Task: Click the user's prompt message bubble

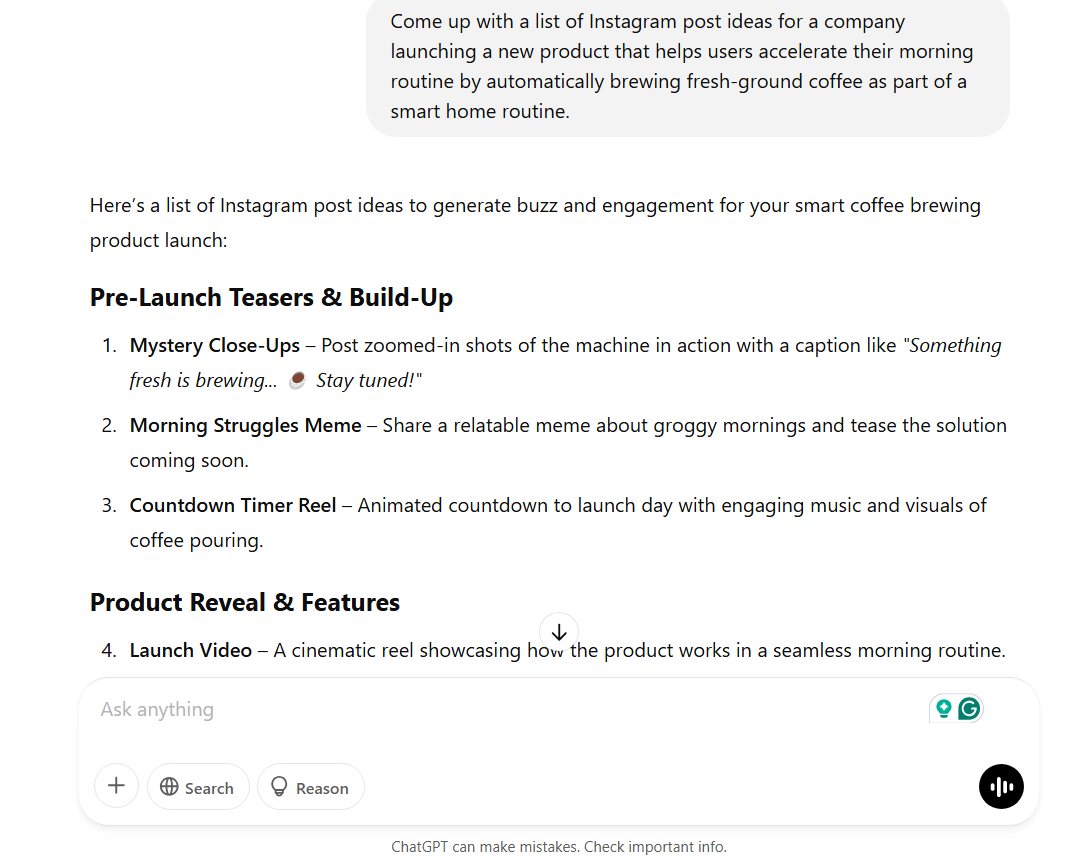Action: (688, 67)
